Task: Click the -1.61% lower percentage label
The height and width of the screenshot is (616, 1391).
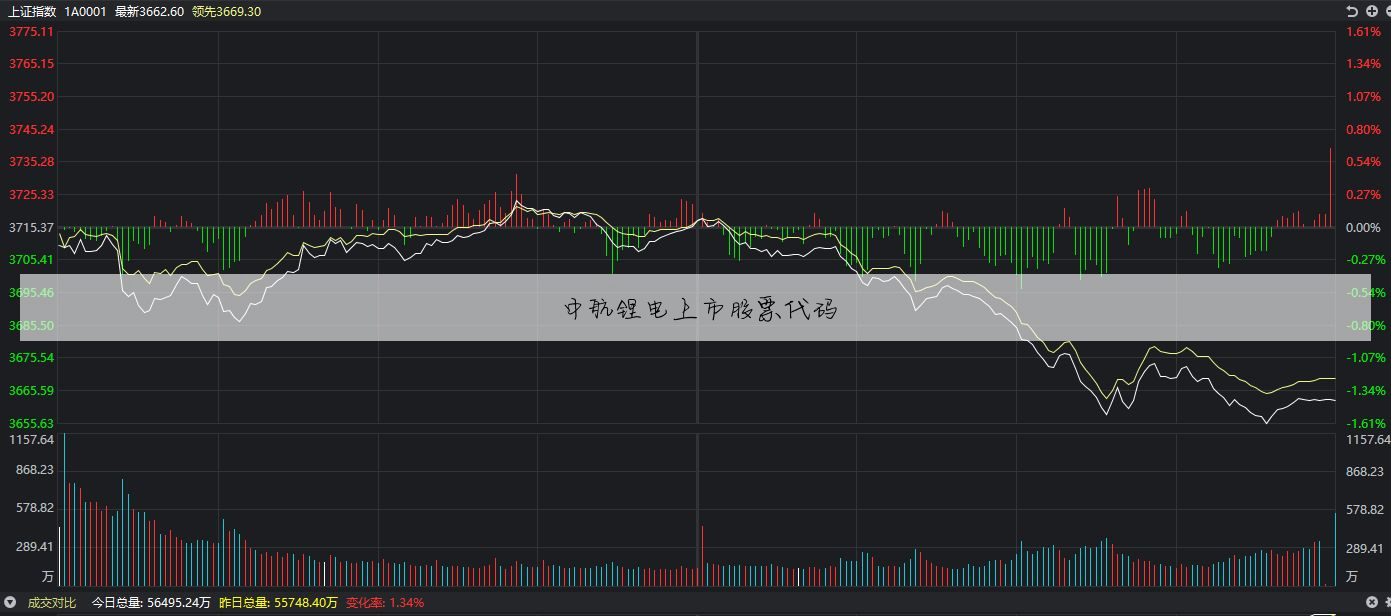Action: click(x=1365, y=424)
